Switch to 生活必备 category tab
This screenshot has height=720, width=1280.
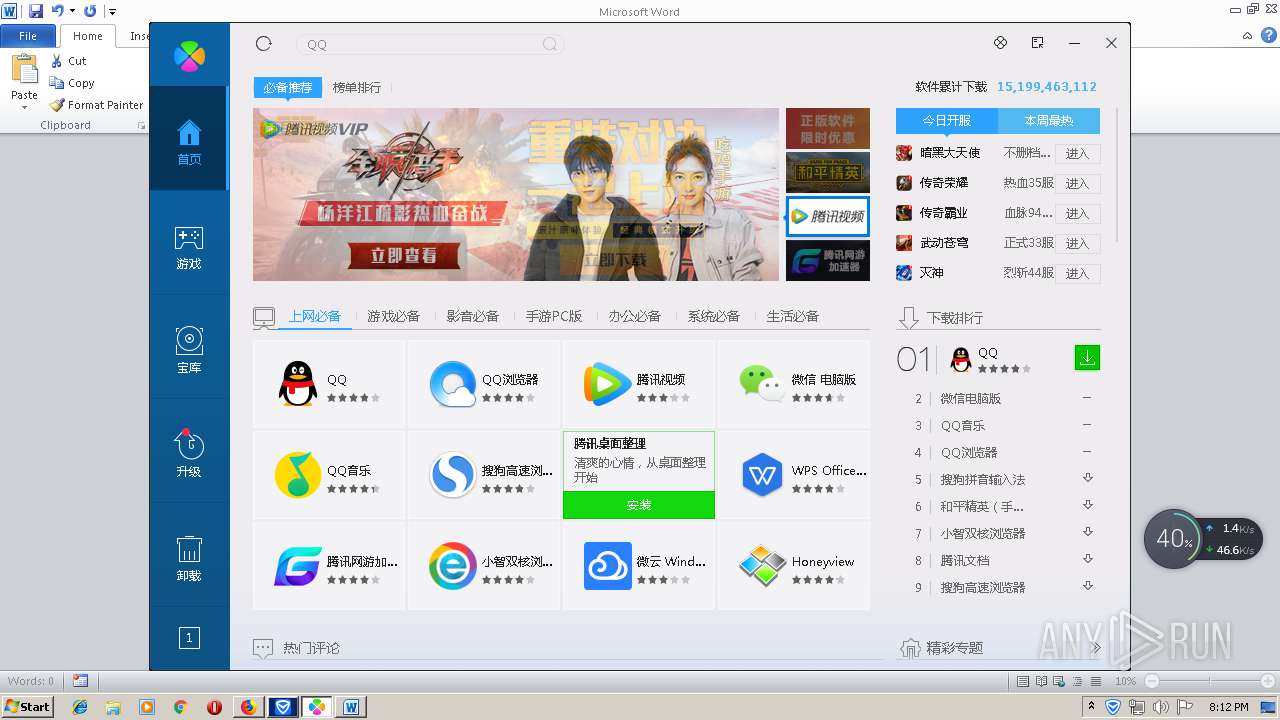[793, 316]
